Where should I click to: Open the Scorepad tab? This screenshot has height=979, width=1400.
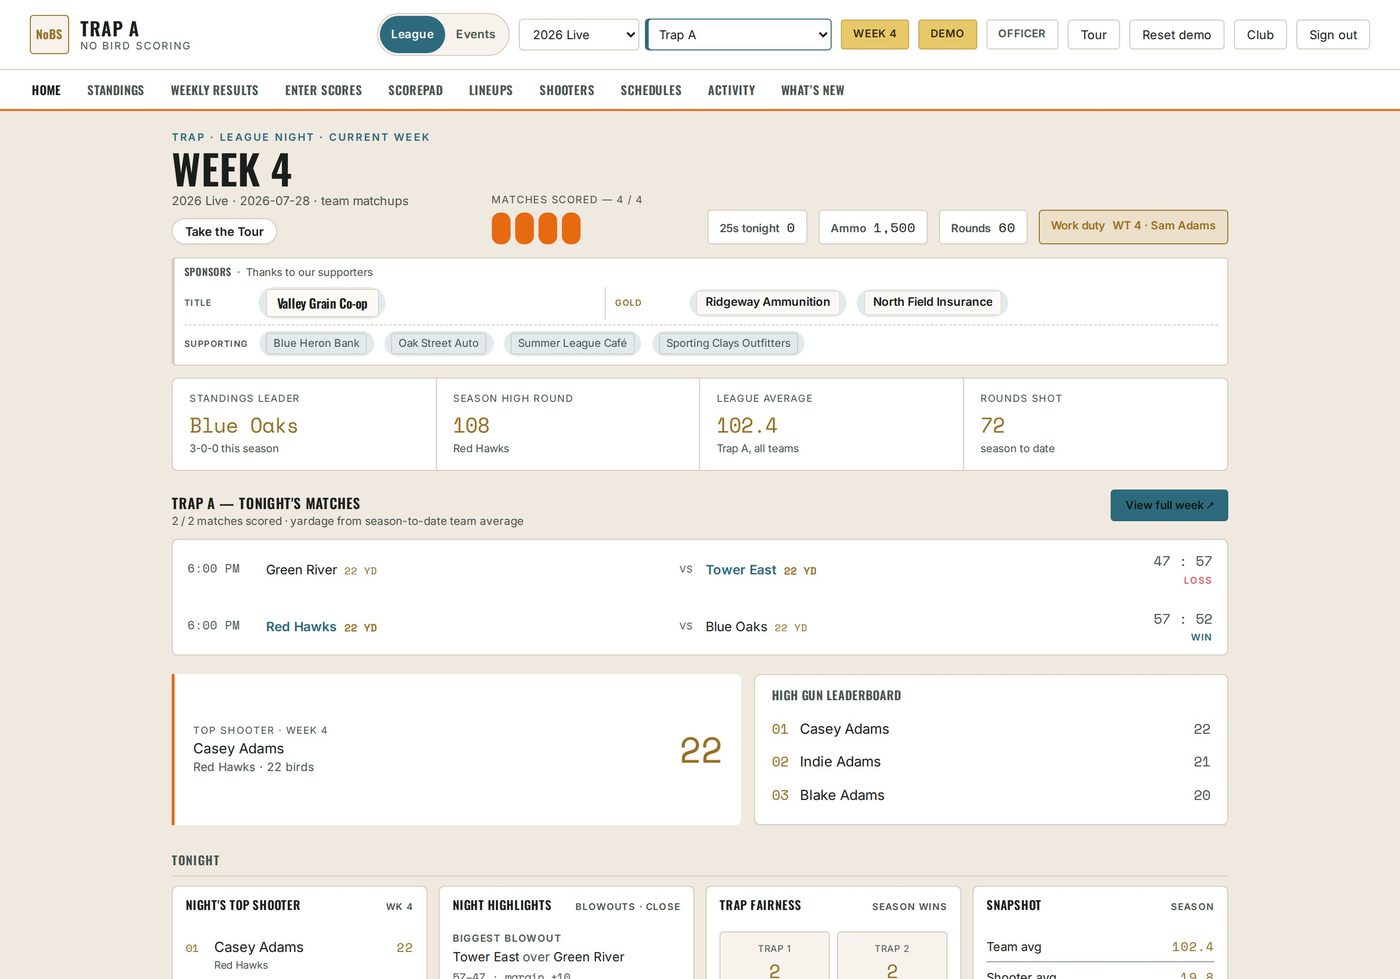(x=415, y=90)
